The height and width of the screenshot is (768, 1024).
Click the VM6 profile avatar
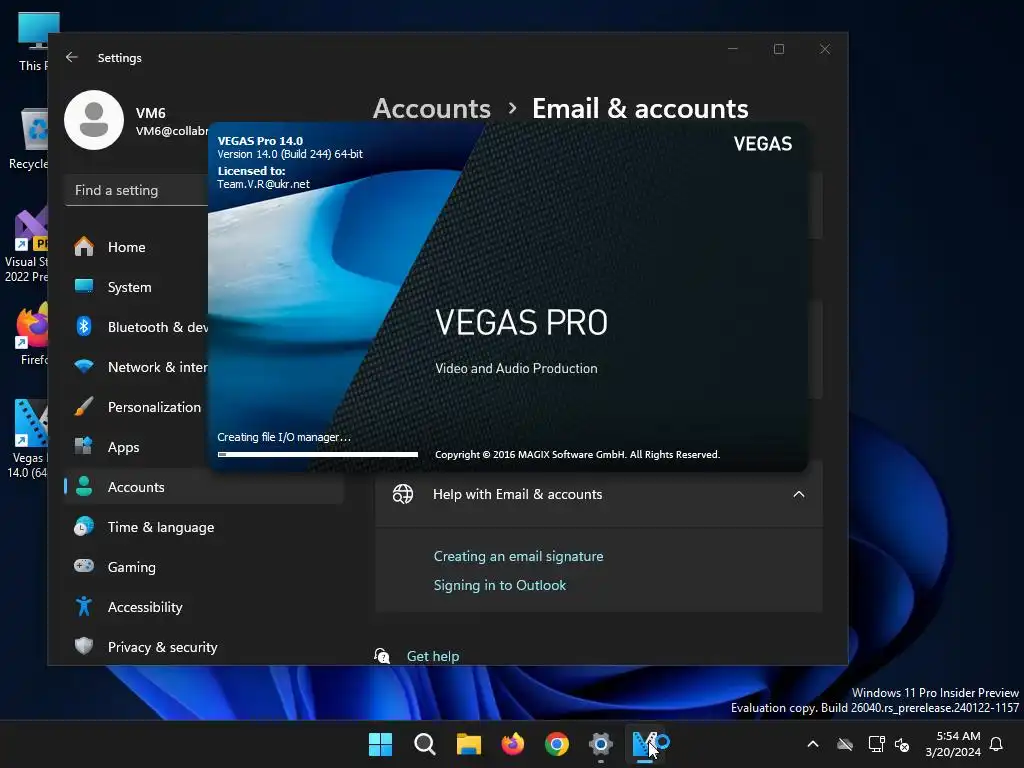pos(94,120)
